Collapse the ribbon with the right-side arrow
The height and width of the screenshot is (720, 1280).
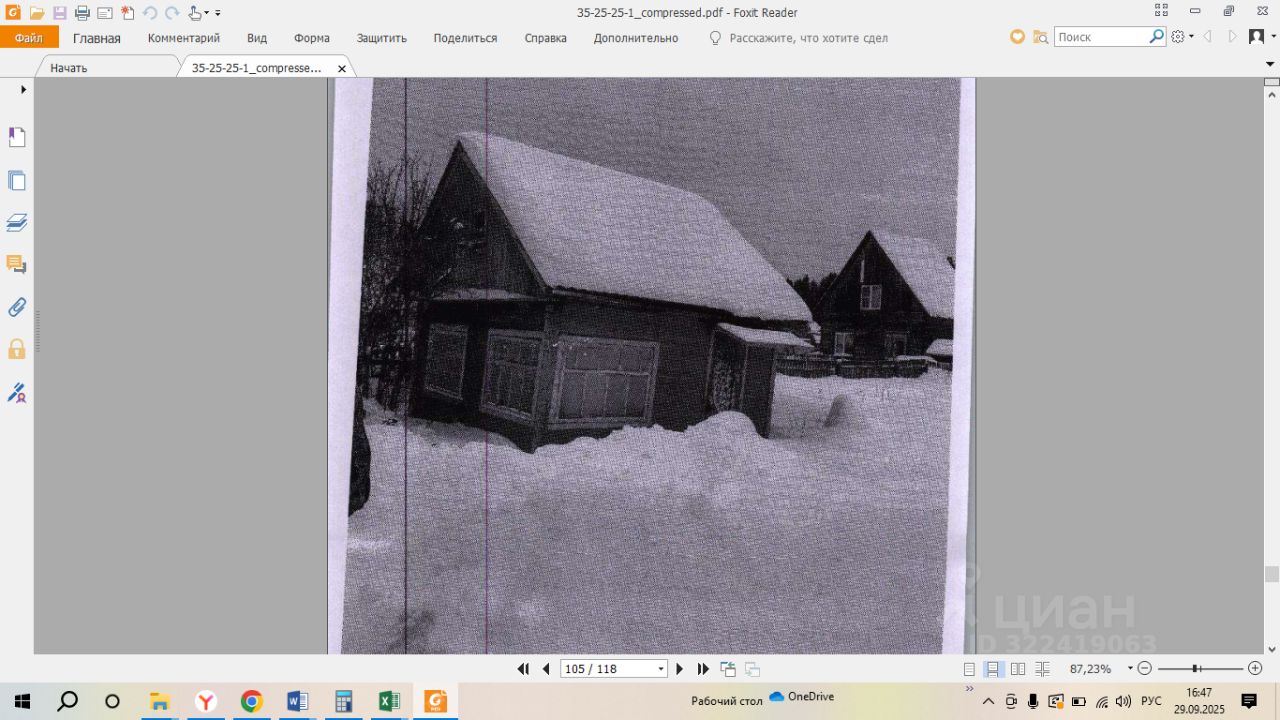click(x=1270, y=64)
